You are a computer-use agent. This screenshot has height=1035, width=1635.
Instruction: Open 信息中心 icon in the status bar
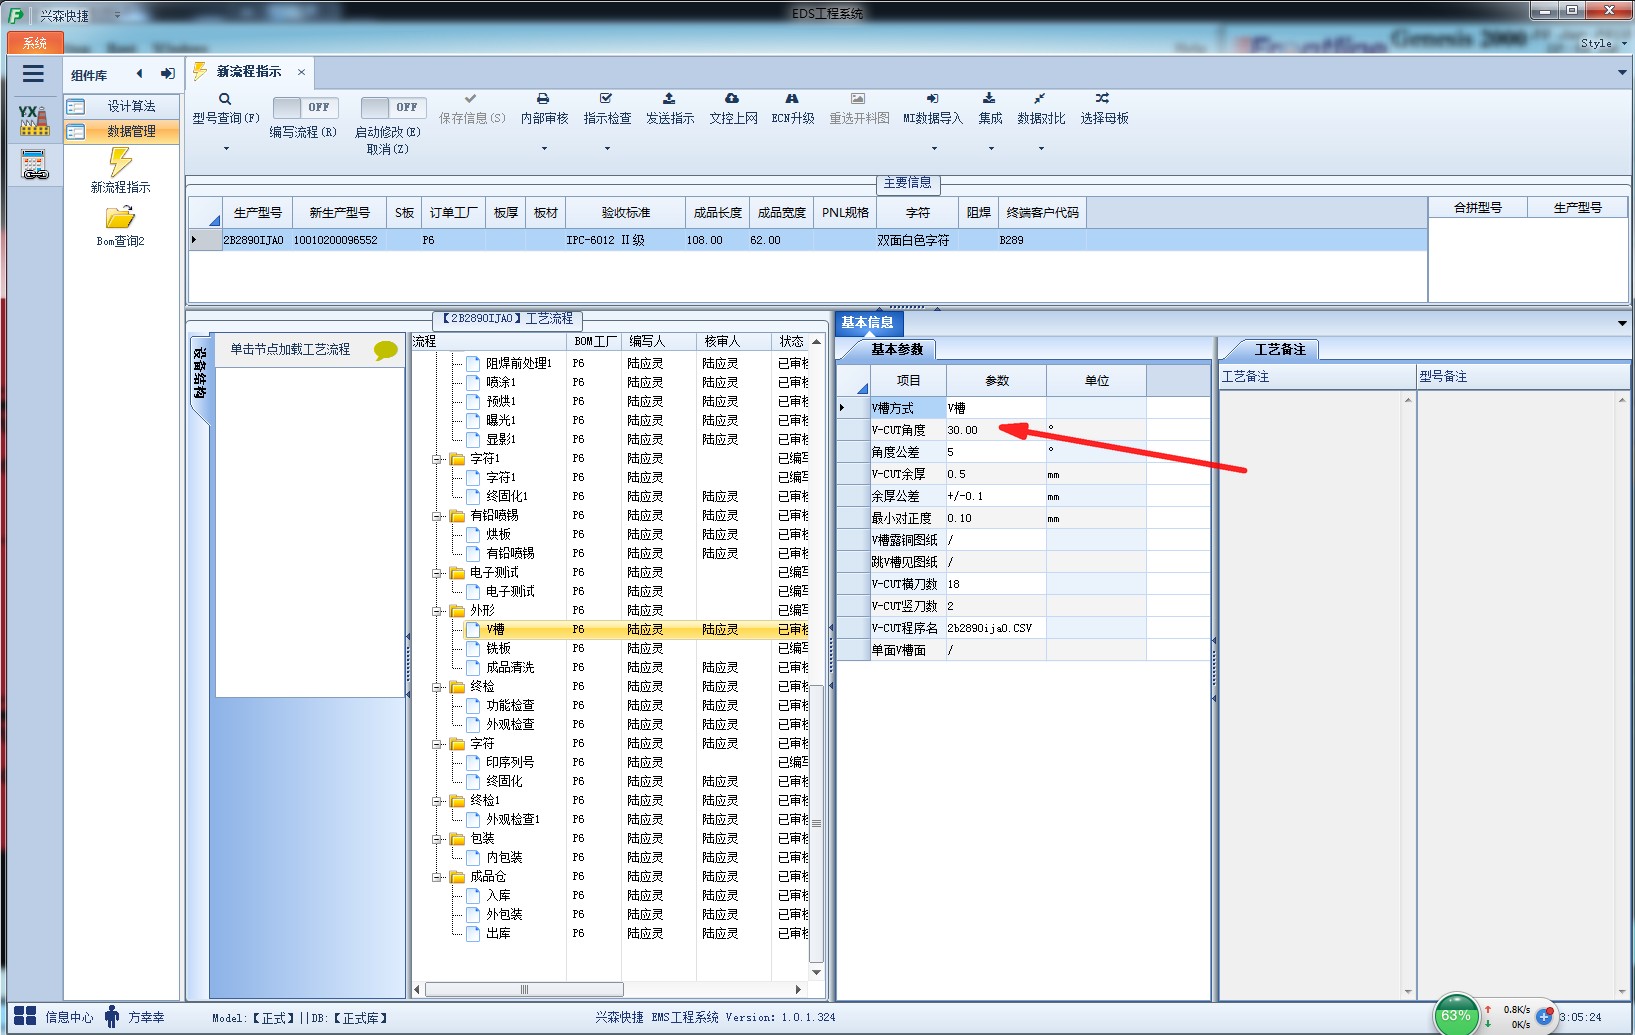(x=26, y=1016)
